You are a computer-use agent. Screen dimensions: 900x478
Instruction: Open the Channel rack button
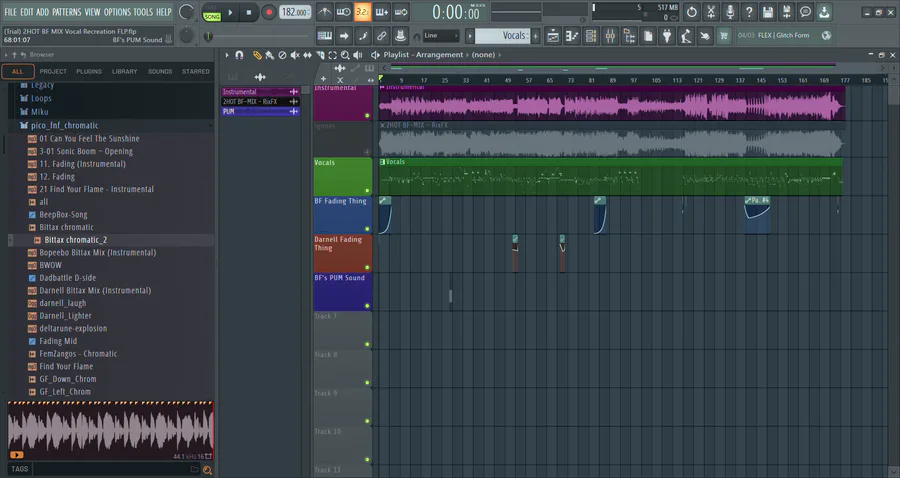591,36
